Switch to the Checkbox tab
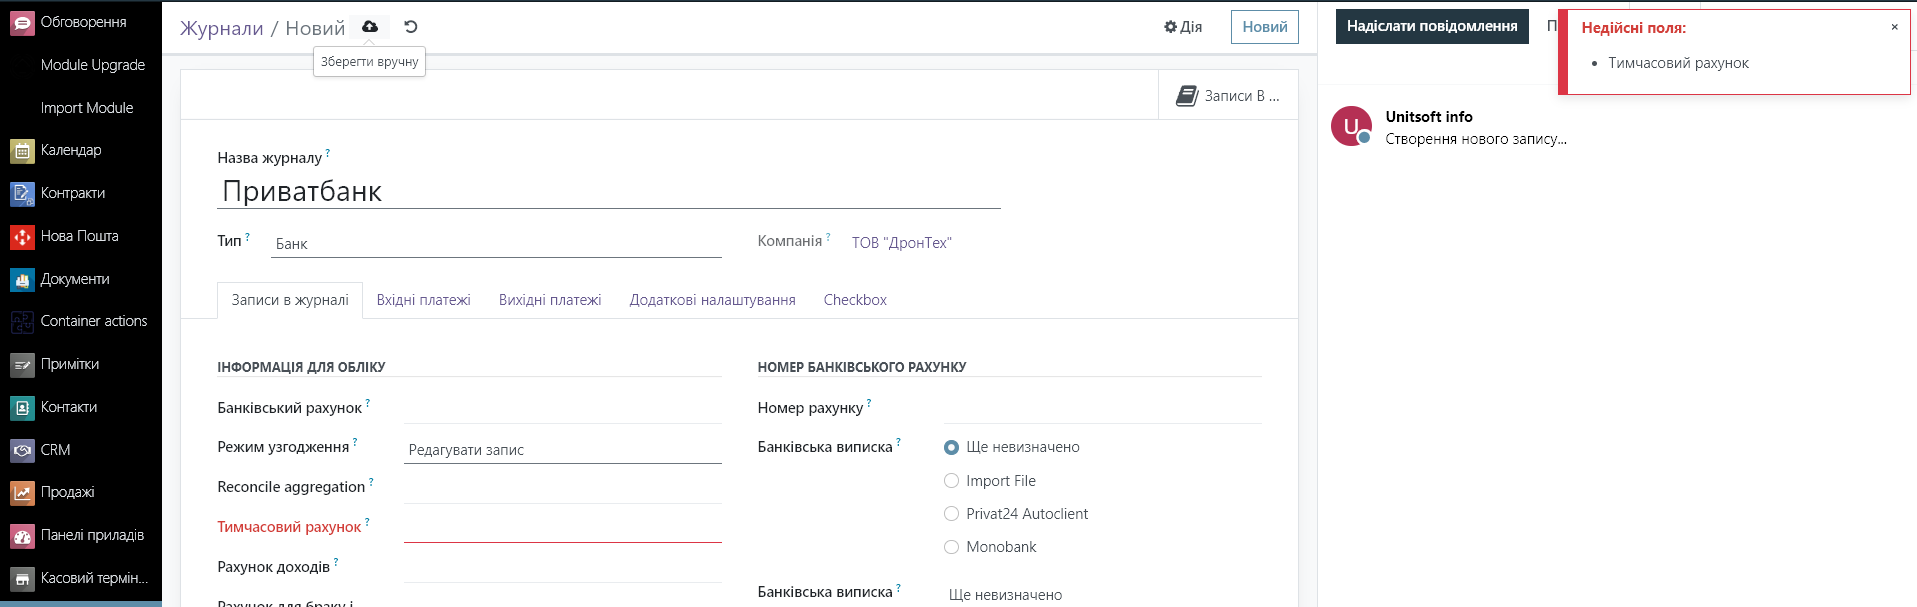Viewport: 1917px width, 607px height. tap(855, 300)
